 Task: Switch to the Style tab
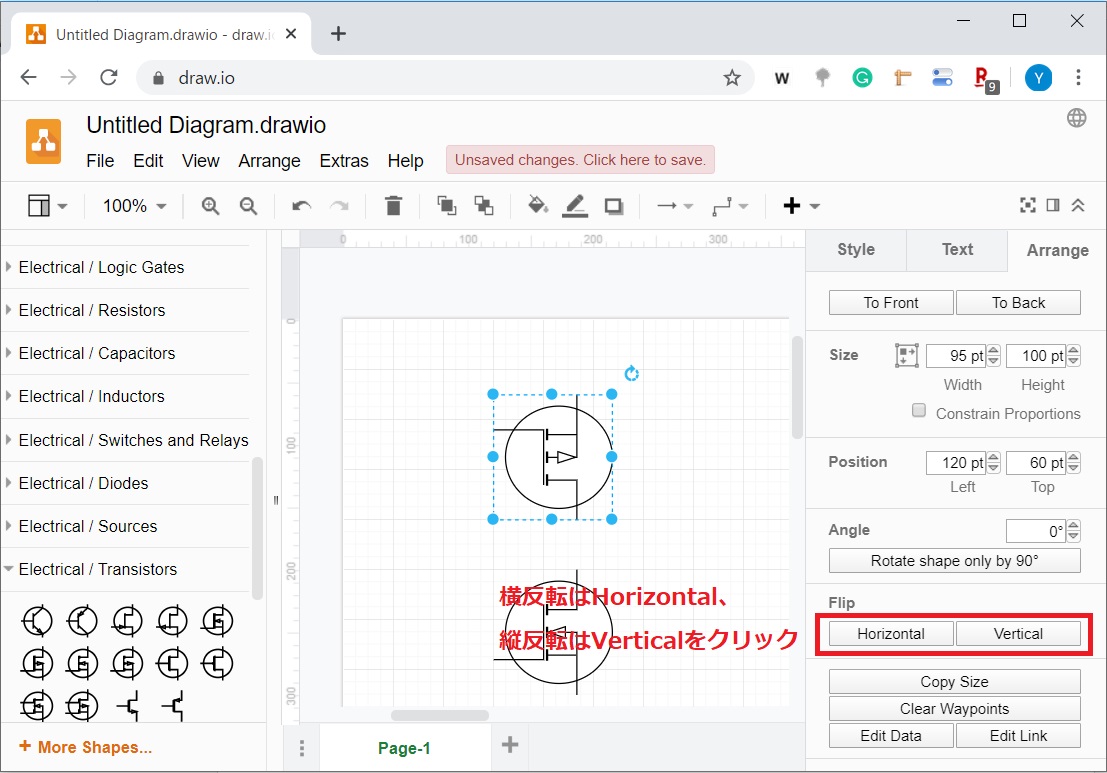click(855, 250)
